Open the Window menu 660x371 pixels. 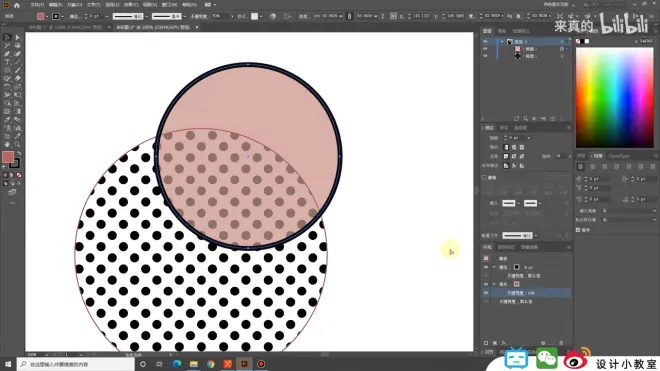click(169, 5)
